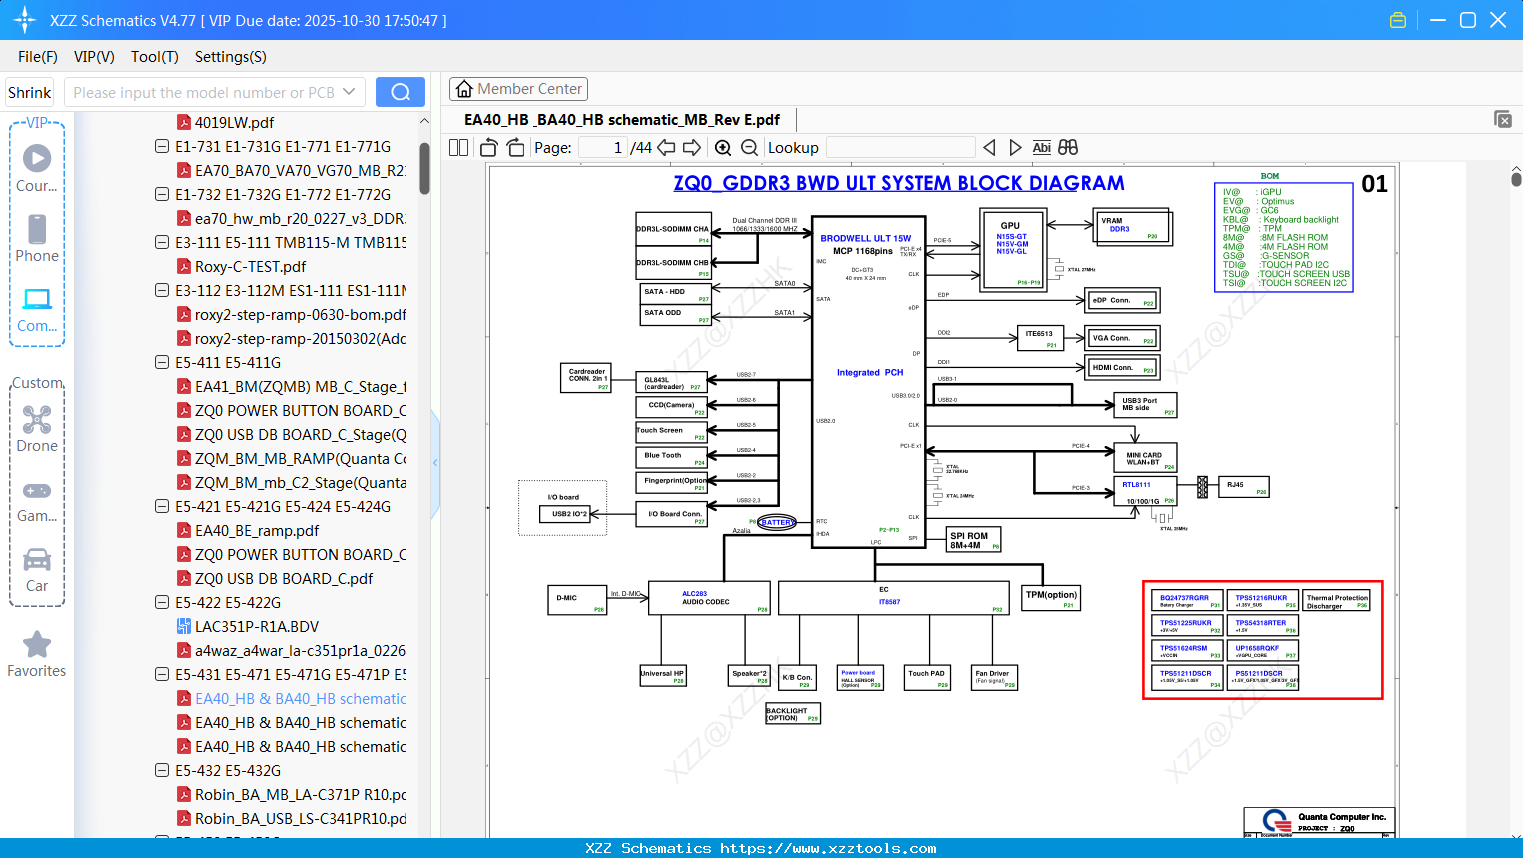Click the window icon right of document tab
1523x858 pixels.
[1503, 119]
